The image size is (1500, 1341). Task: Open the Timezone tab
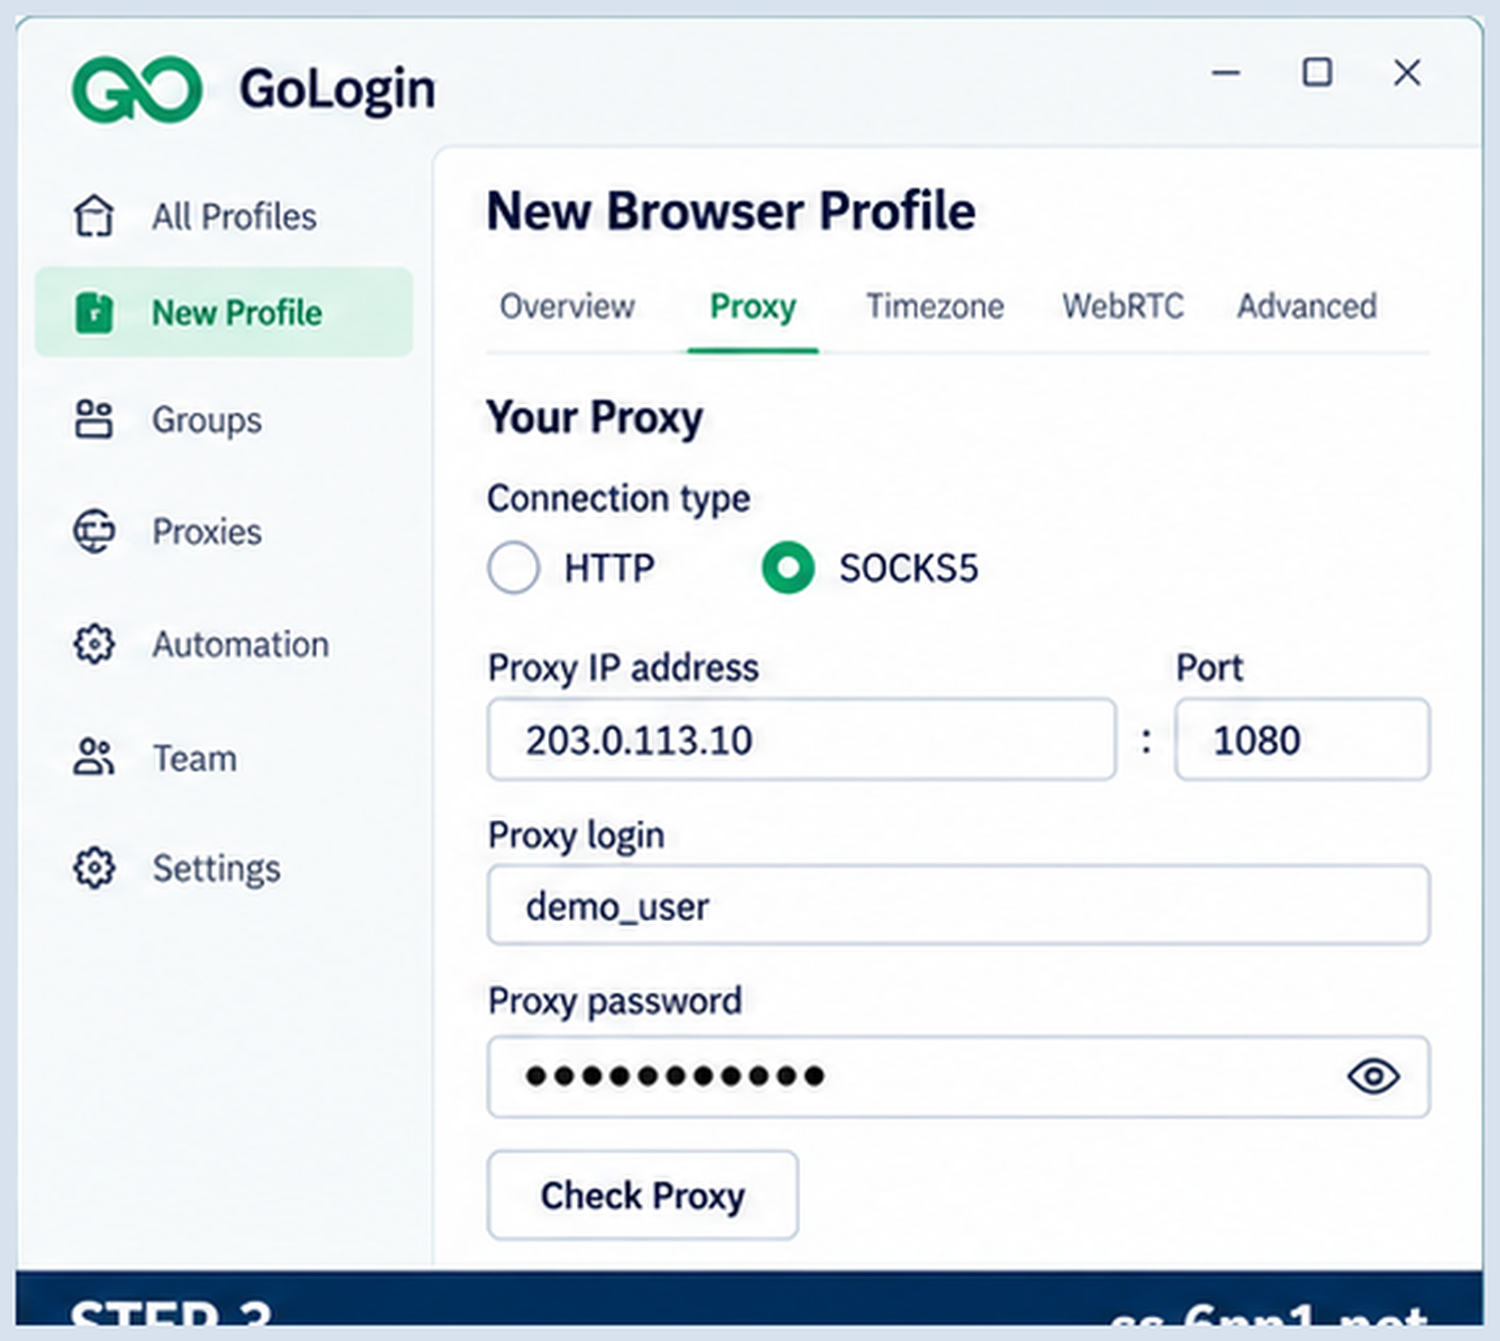(935, 306)
